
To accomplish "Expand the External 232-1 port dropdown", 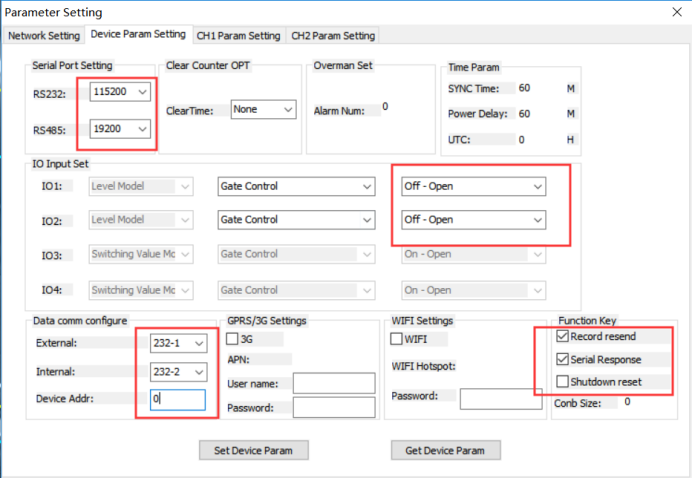I will (178, 343).
